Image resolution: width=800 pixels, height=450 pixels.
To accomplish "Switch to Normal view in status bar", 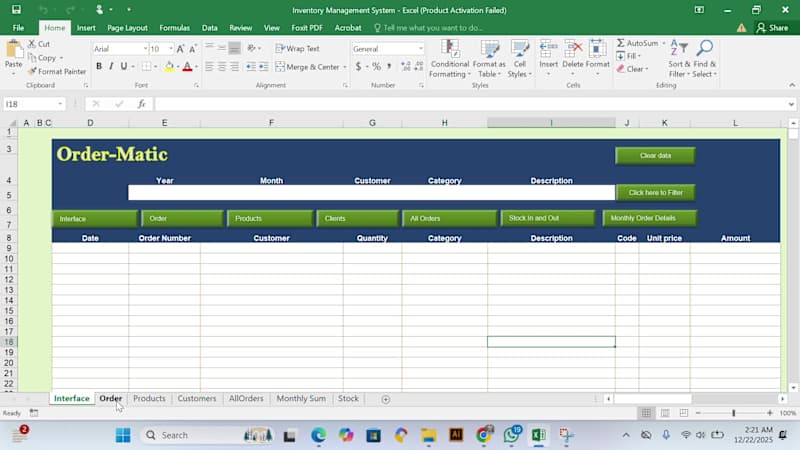I will (646, 413).
